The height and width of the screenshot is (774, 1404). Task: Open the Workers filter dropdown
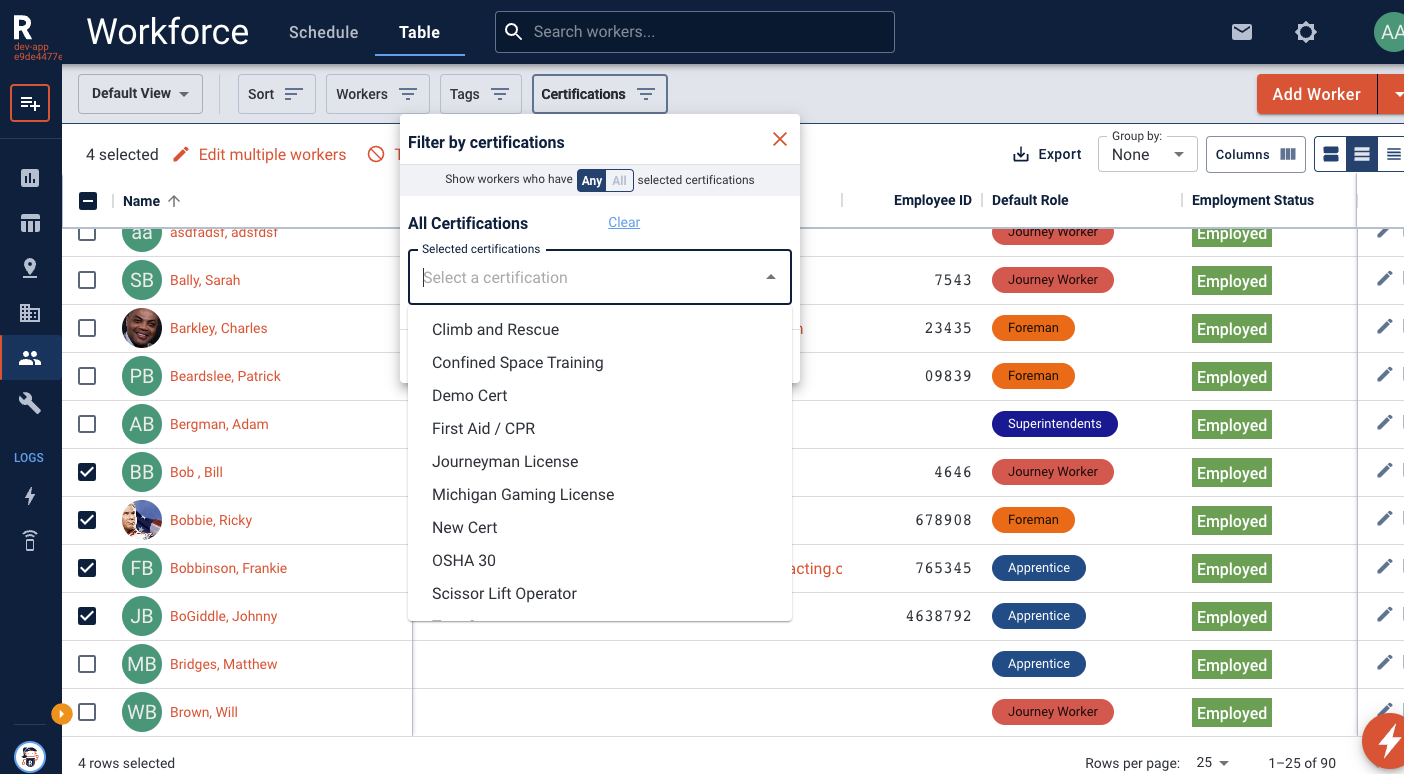click(377, 94)
